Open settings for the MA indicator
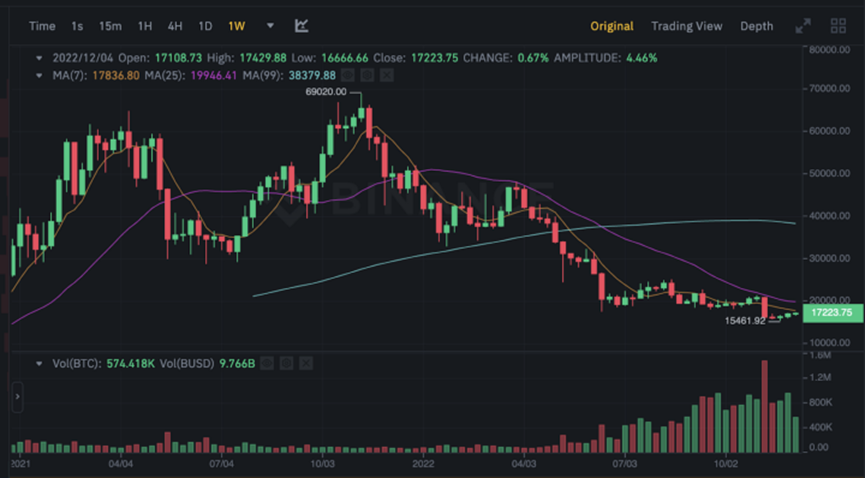 pyautogui.click(x=369, y=75)
